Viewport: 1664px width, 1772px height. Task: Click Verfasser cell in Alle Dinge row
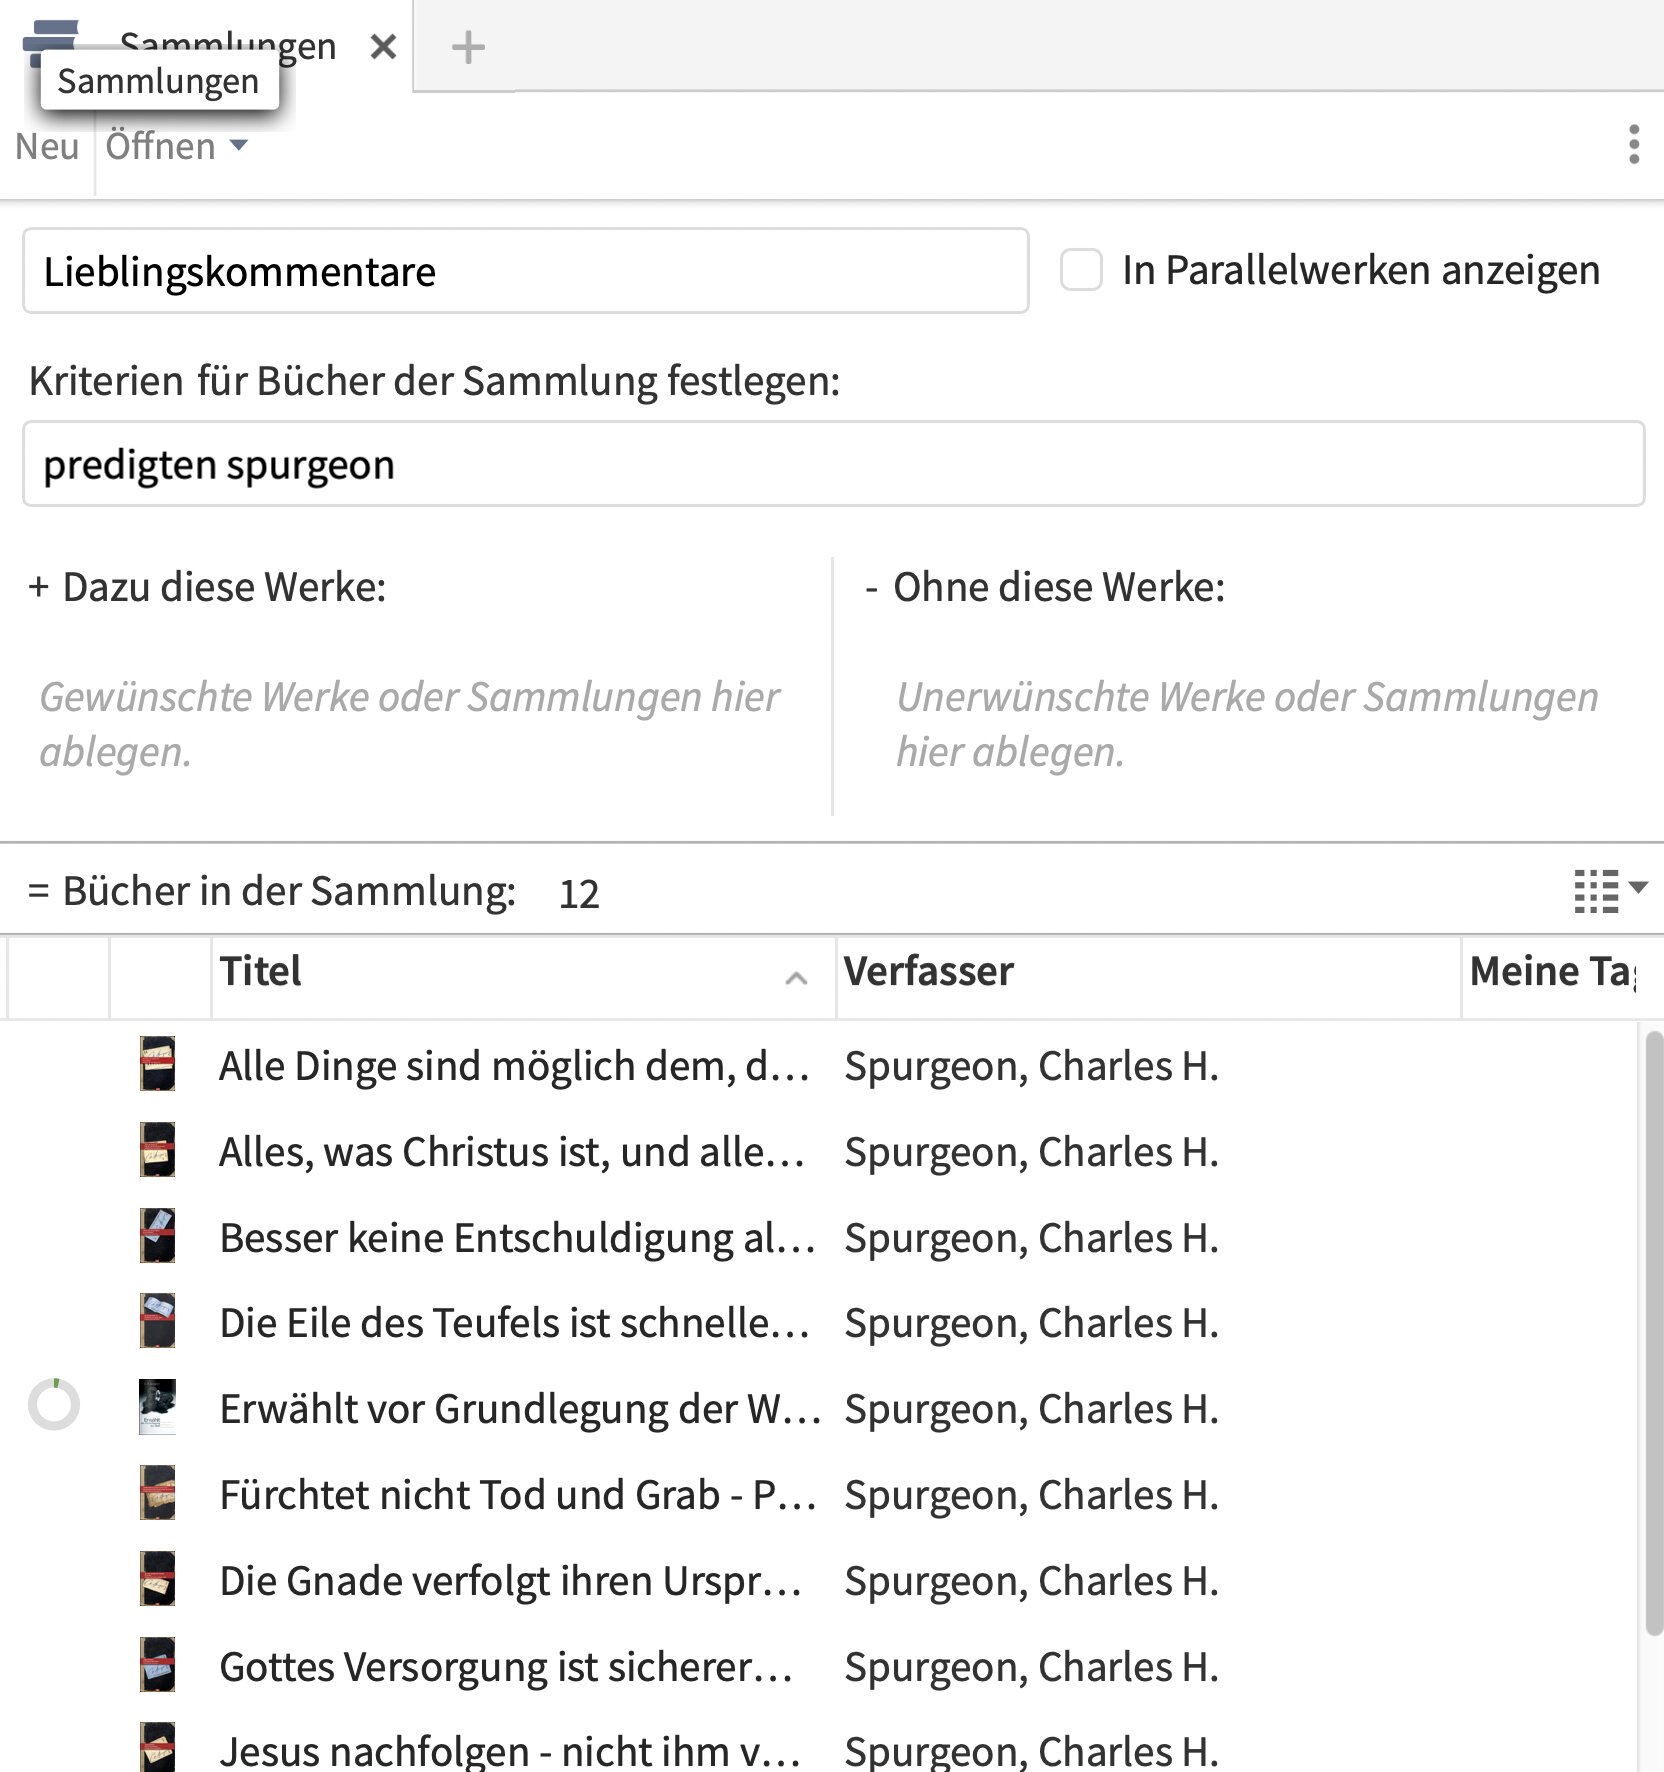tap(1031, 1066)
